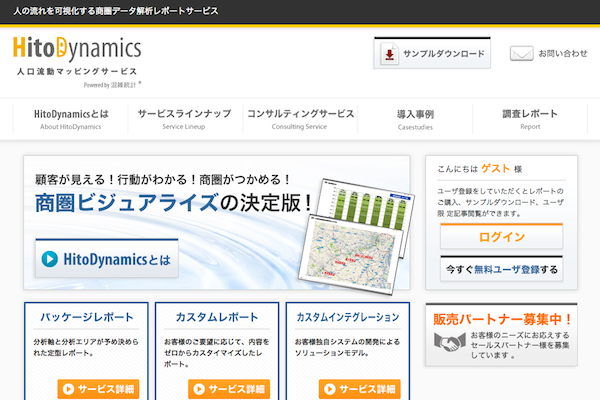Click the HitoDynamics logo
The image size is (600, 400).
tap(77, 49)
